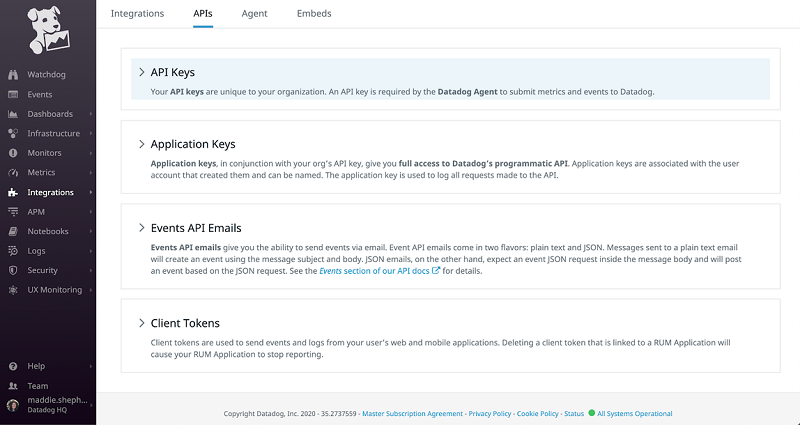
Task: Click external link icon after API docs
Action: pyautogui.click(x=436, y=271)
